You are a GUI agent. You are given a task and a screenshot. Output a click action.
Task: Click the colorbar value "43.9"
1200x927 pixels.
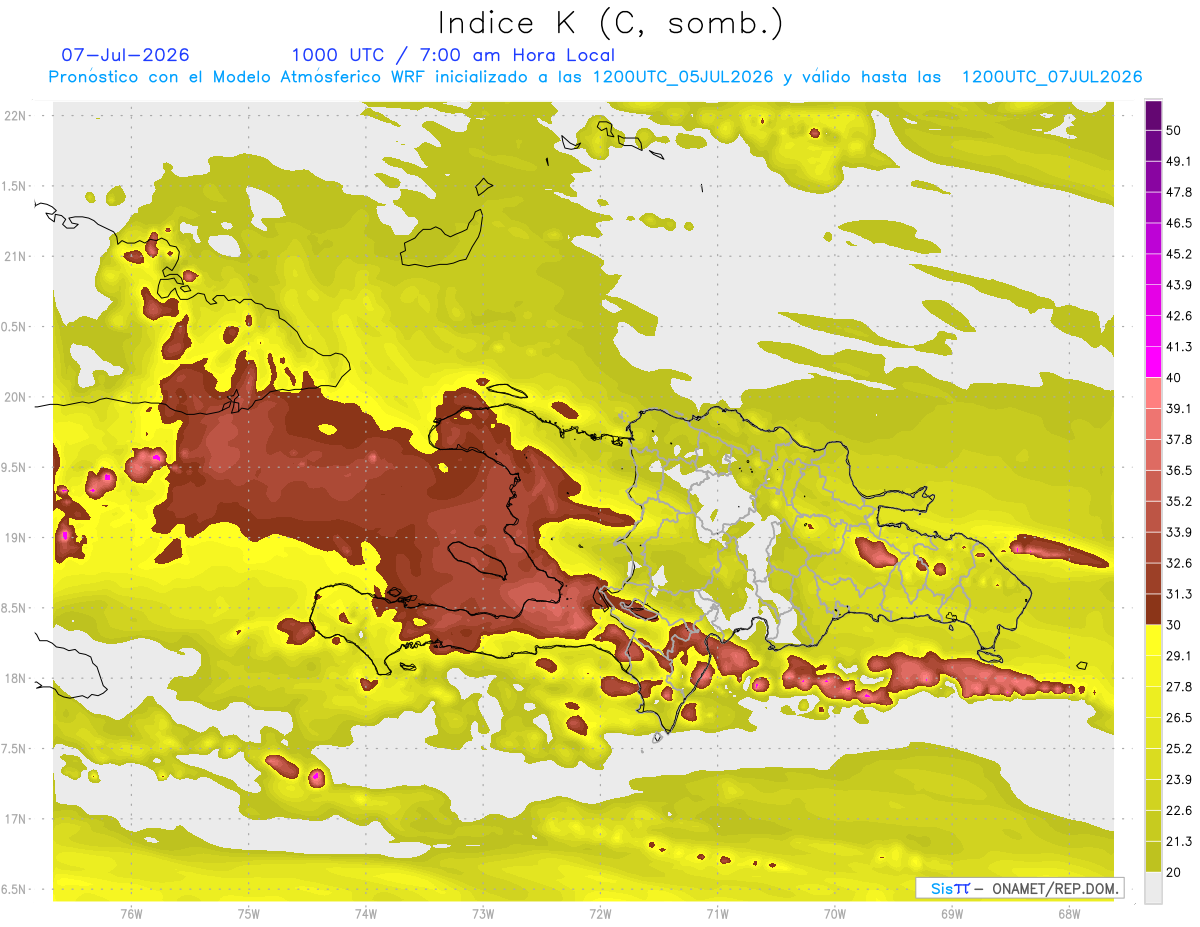(1179, 285)
